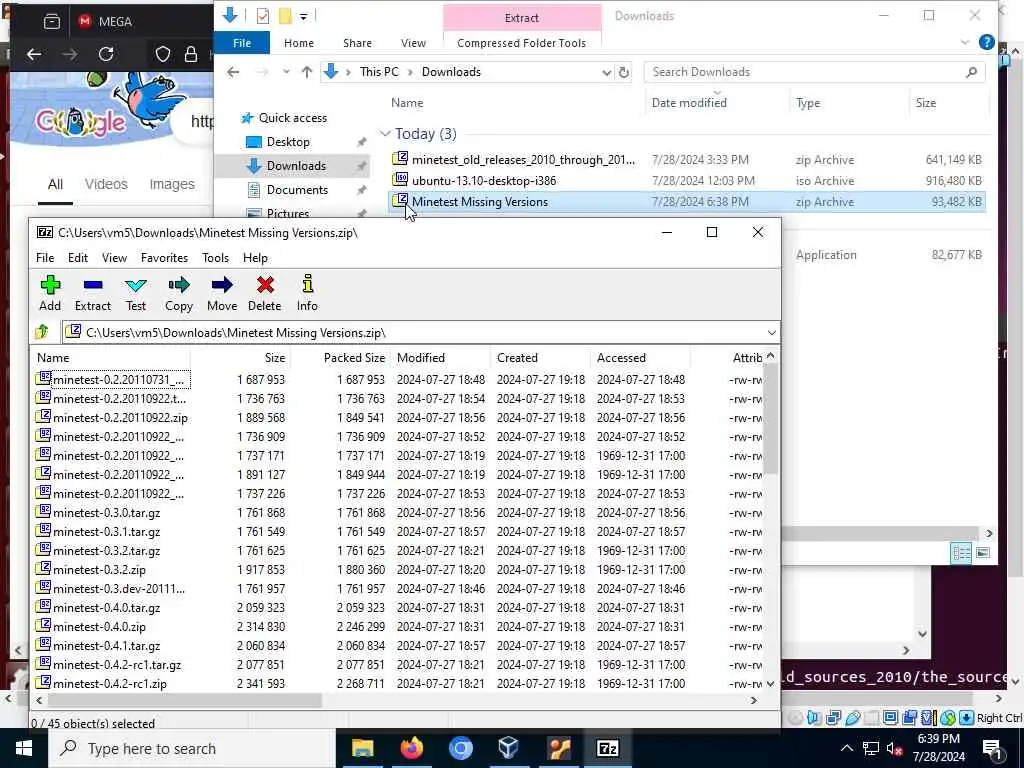Screen dimensions: 1024x768
Task: Select Quick access in Explorer sidebar
Action: pyautogui.click(x=293, y=118)
